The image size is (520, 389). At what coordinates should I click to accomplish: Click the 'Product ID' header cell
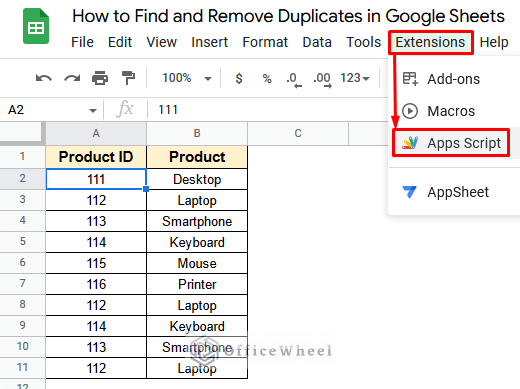pos(96,157)
